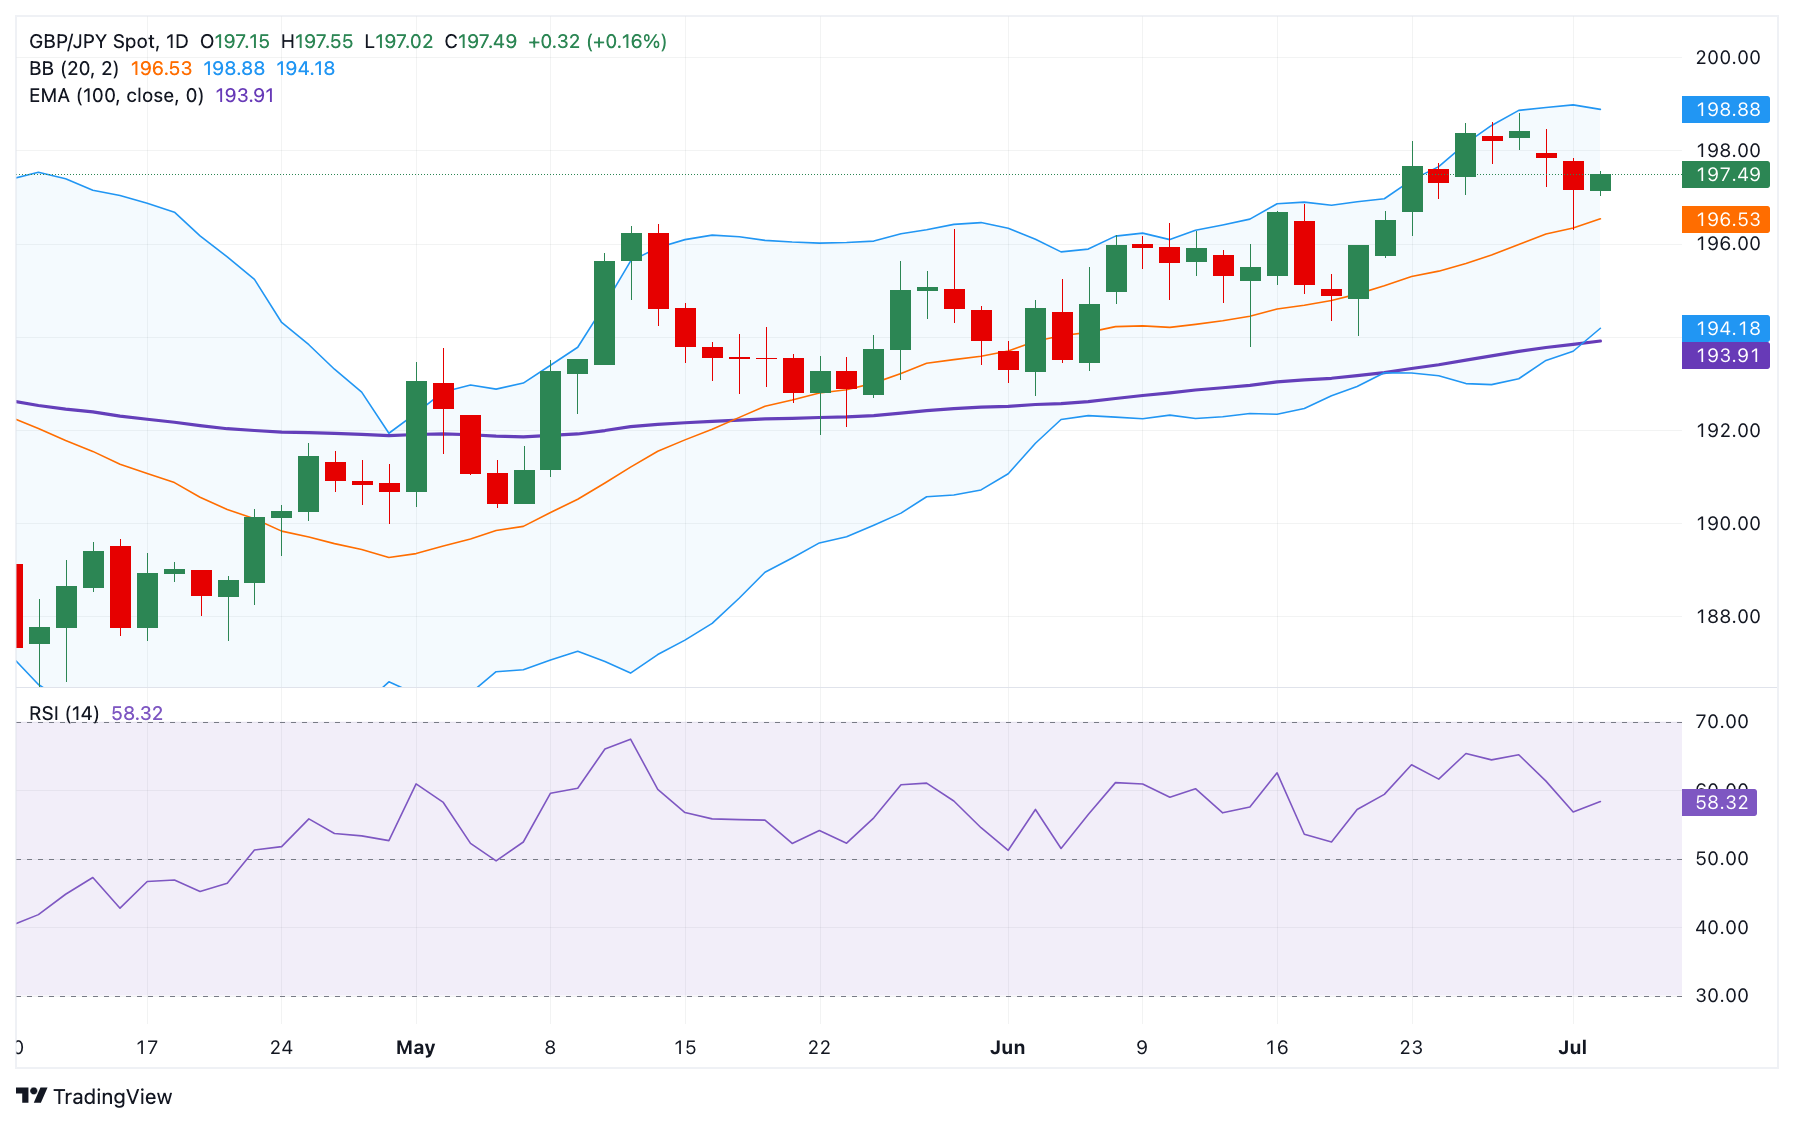The image size is (1794, 1124).
Task: Click the GBP/JPY Spot symbol title
Action: pyautogui.click(x=108, y=41)
